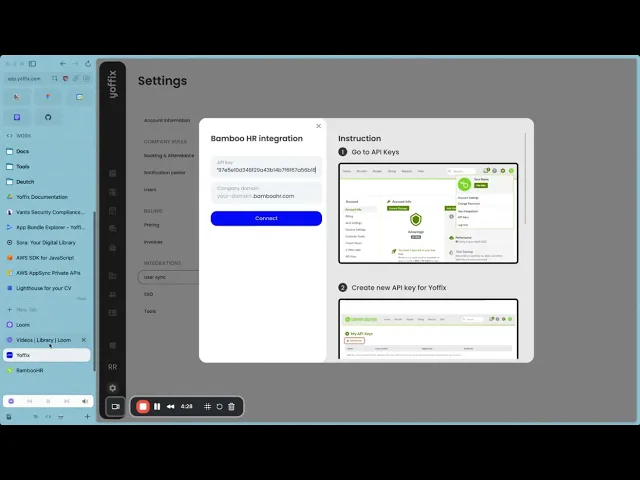Open the first pinned favorite tile
640x480 pixels.
point(17,97)
